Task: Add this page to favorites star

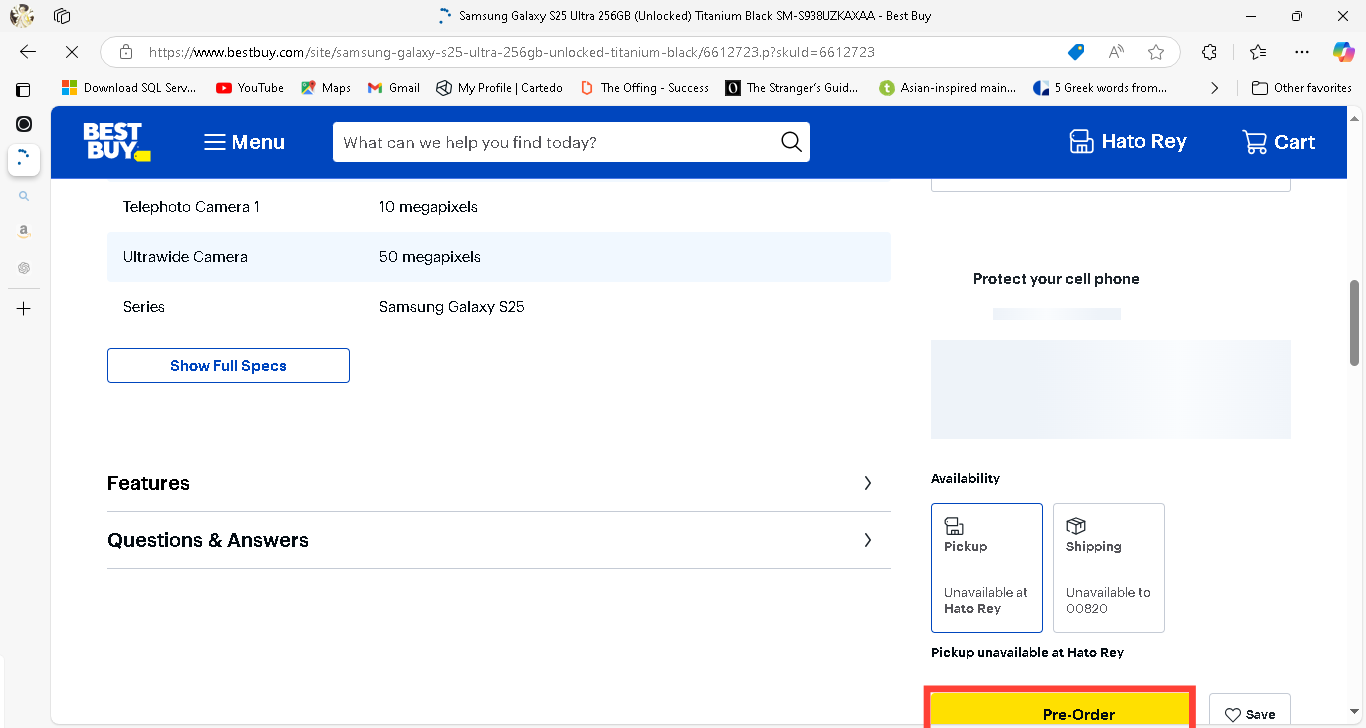Action: pos(1156,52)
